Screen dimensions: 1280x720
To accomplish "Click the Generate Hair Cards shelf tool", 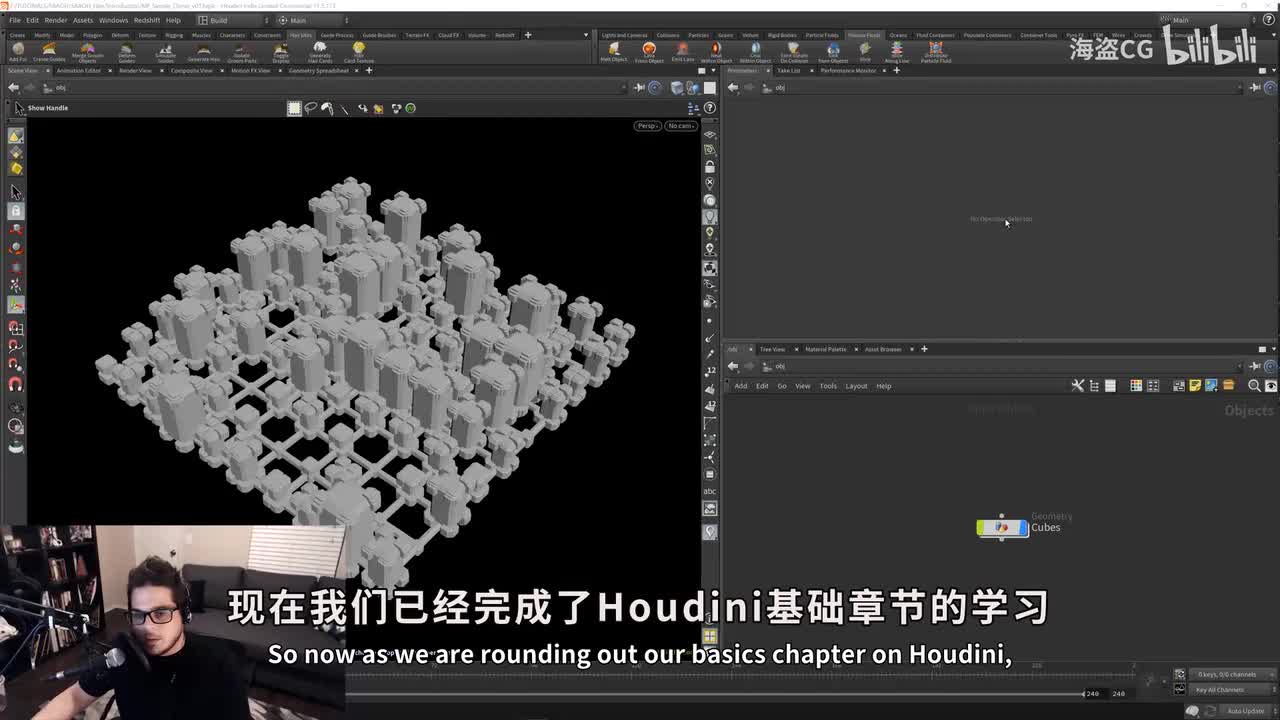I will click(x=319, y=52).
